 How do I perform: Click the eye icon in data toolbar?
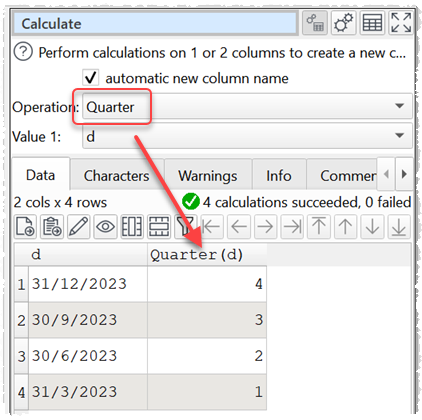(105, 227)
